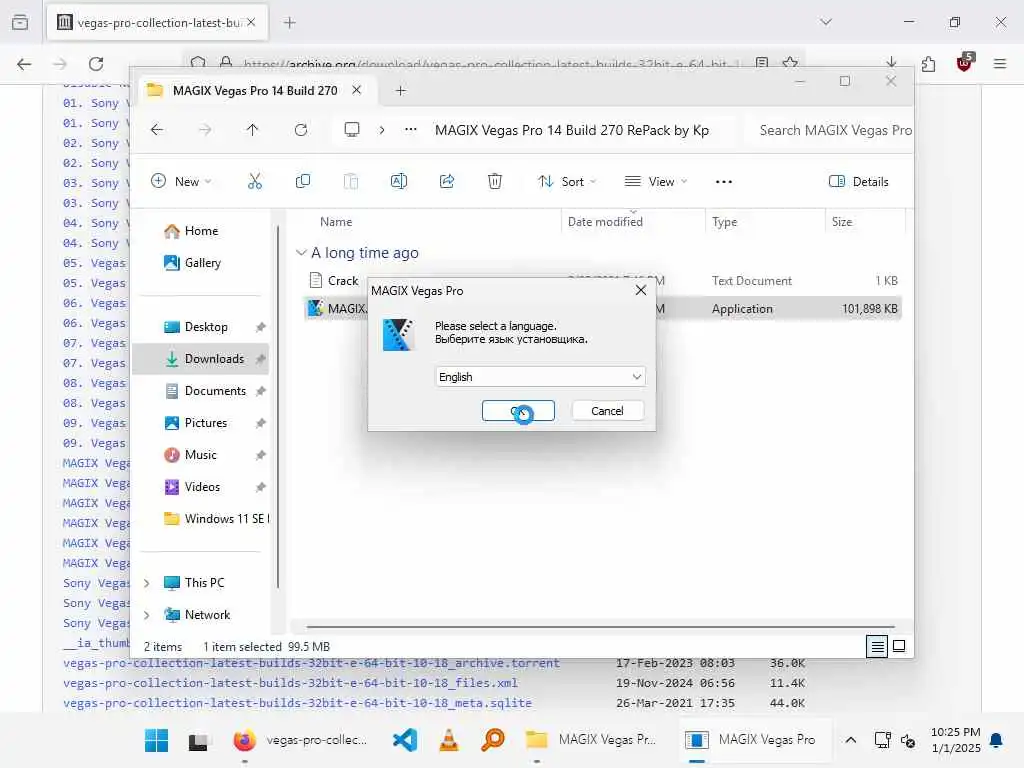Sort files by Size column header
This screenshot has height=768, width=1024.
click(x=842, y=222)
